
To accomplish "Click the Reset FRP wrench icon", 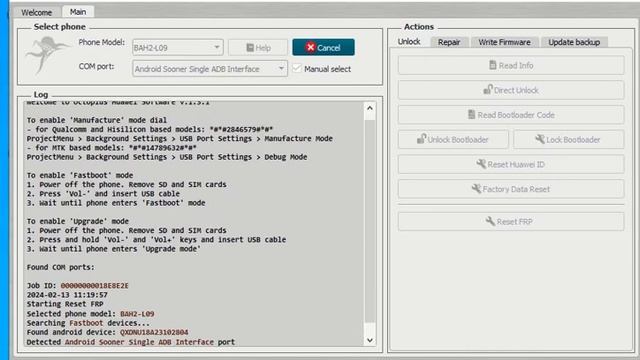I will [490, 221].
